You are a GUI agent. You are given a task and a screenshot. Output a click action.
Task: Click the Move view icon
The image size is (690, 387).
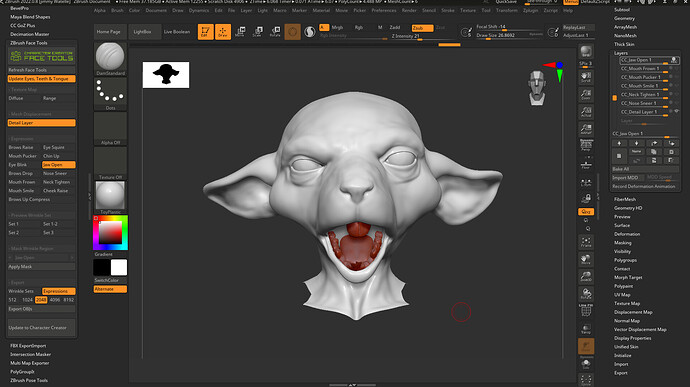[586, 259]
